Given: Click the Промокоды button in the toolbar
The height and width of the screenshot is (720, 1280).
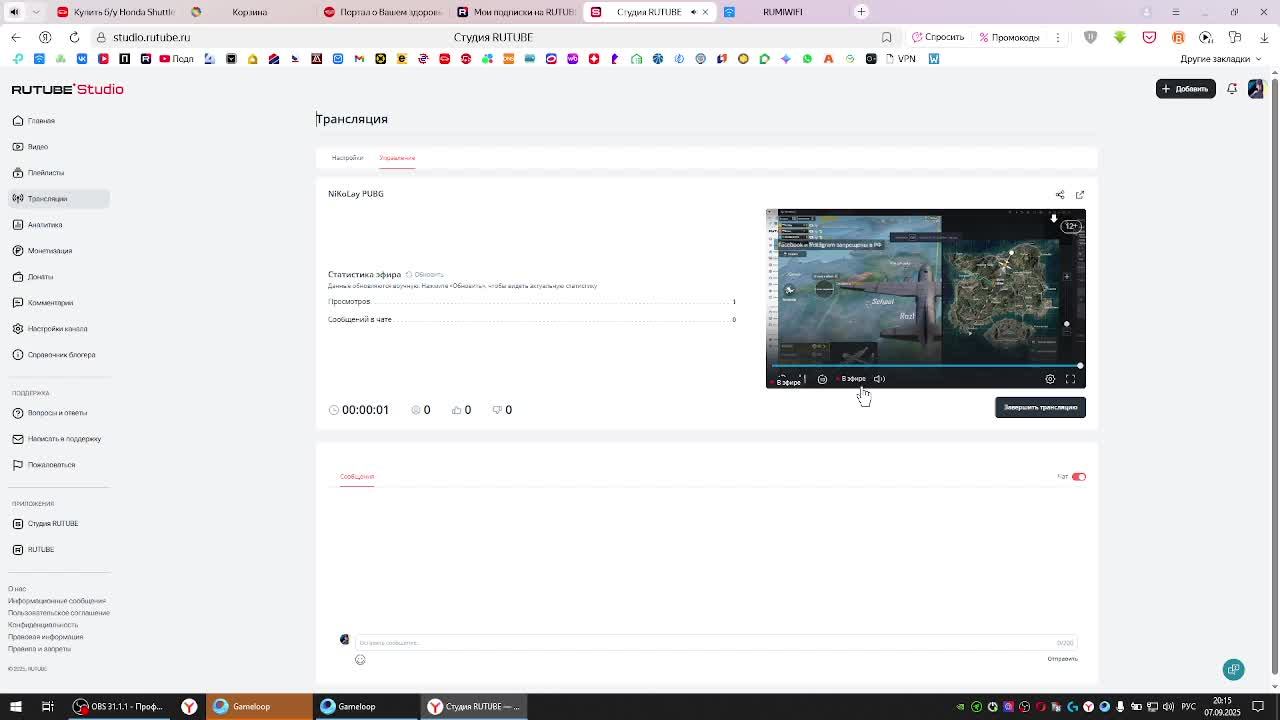Looking at the screenshot, I should pos(1009,37).
